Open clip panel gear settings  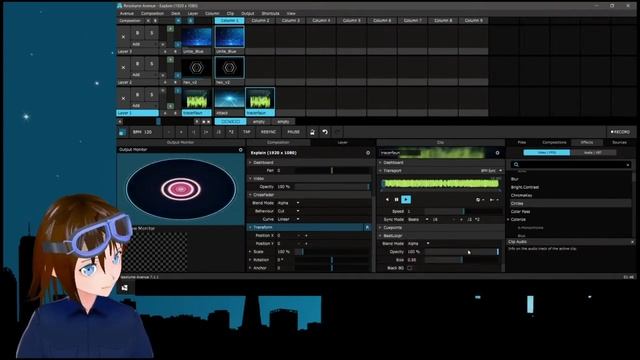click(x=497, y=153)
